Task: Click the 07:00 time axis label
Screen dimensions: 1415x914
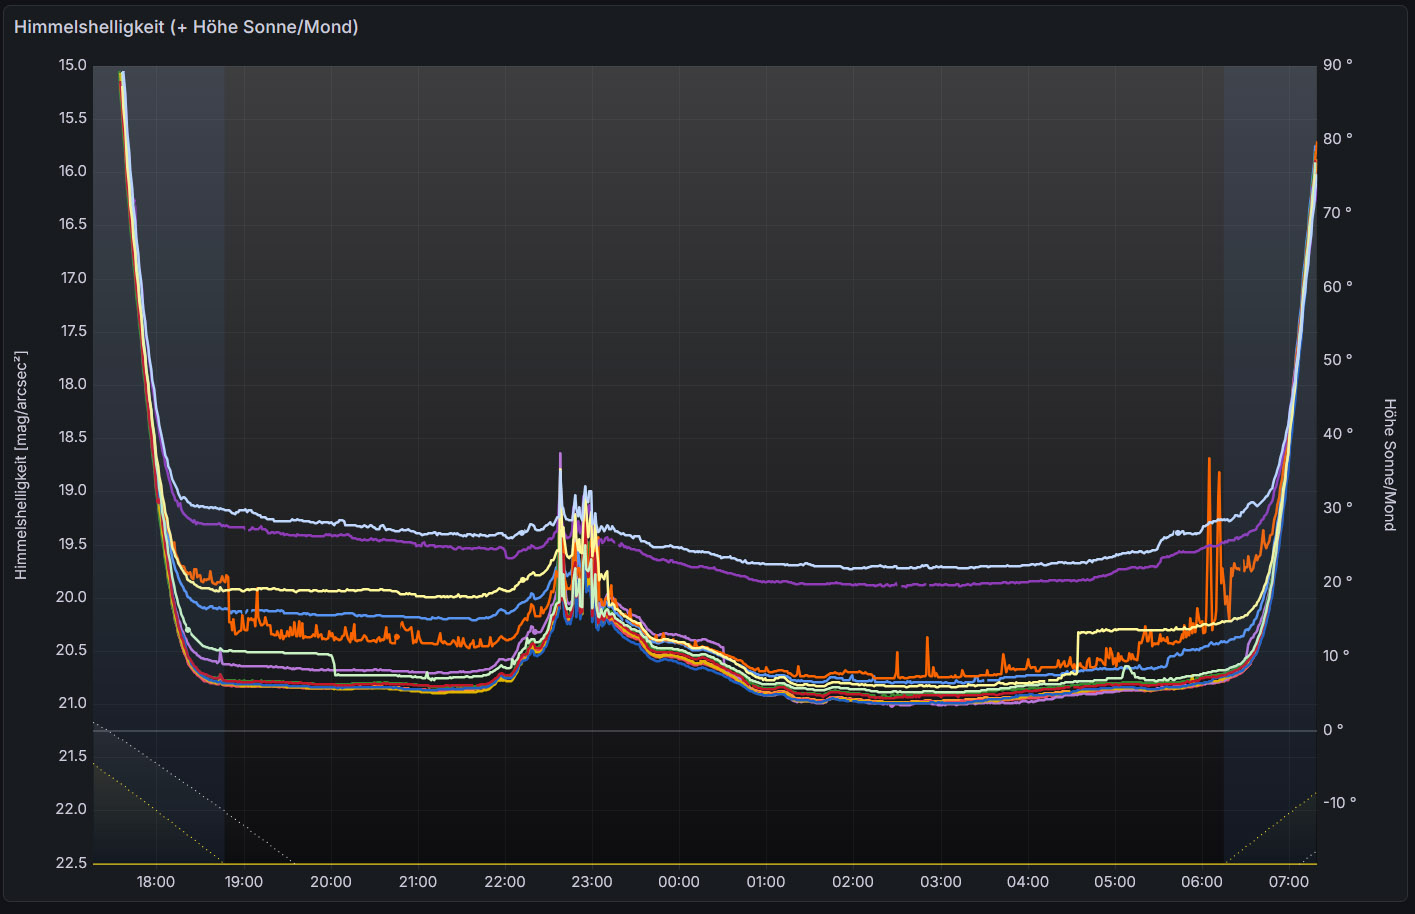Action: (1288, 881)
